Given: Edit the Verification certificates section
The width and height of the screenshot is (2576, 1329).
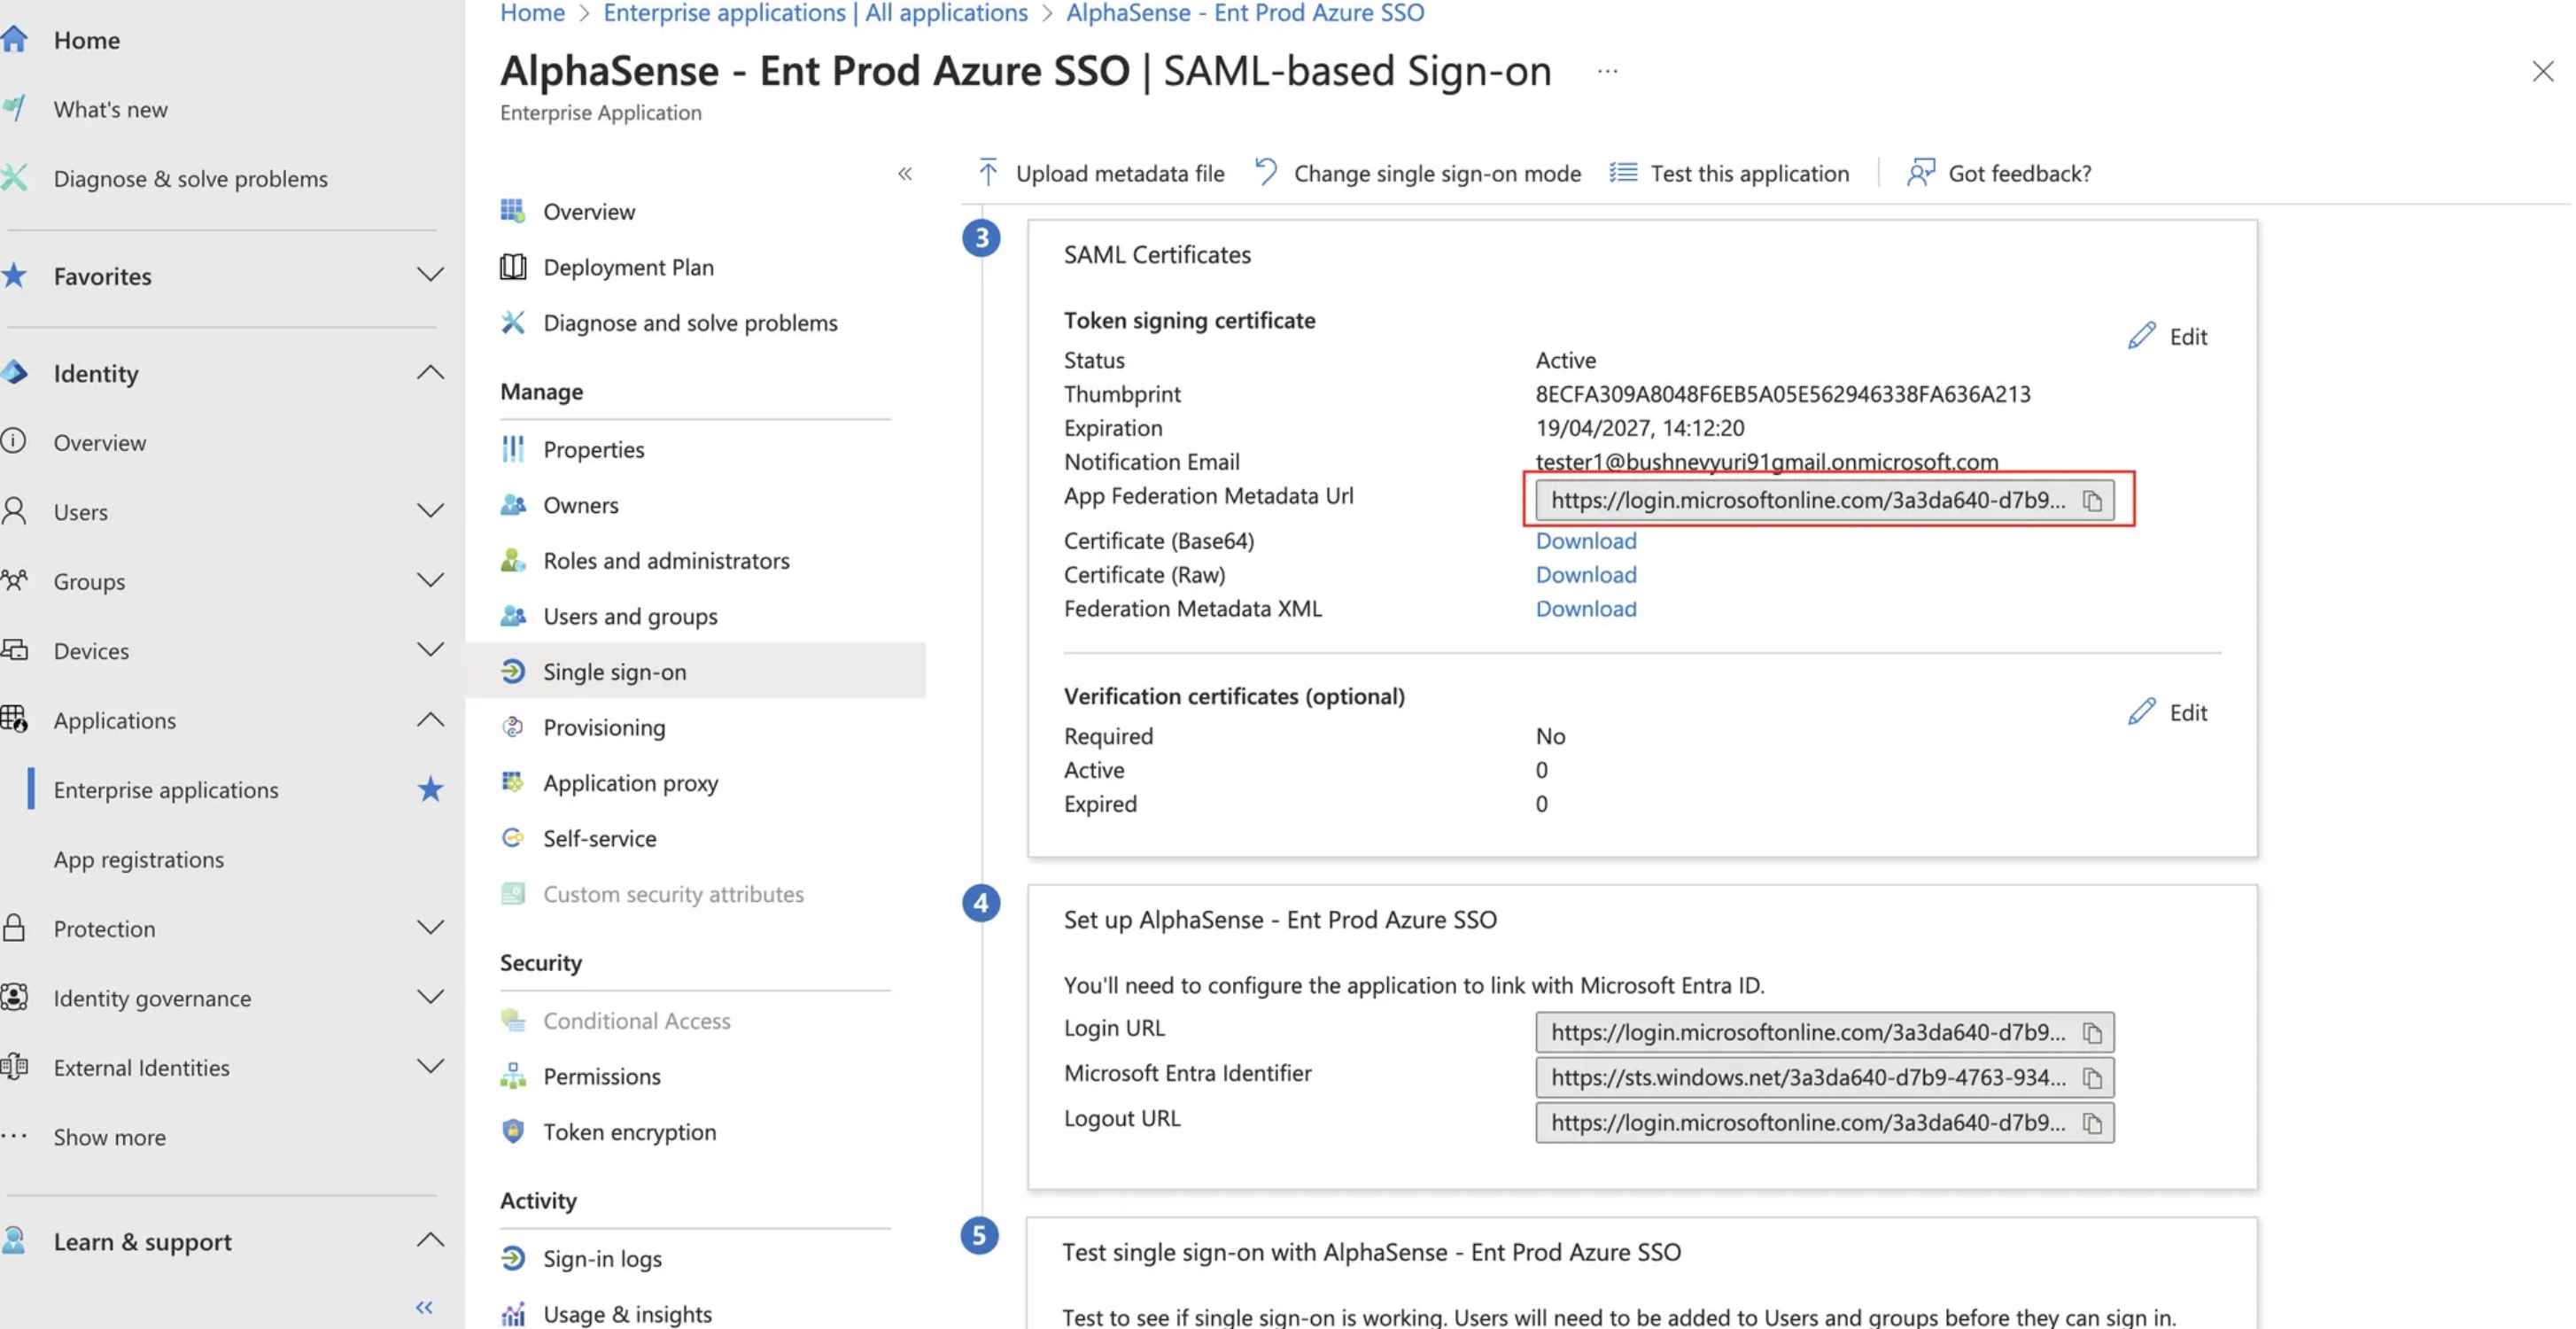Looking at the screenshot, I should pos(2167,712).
